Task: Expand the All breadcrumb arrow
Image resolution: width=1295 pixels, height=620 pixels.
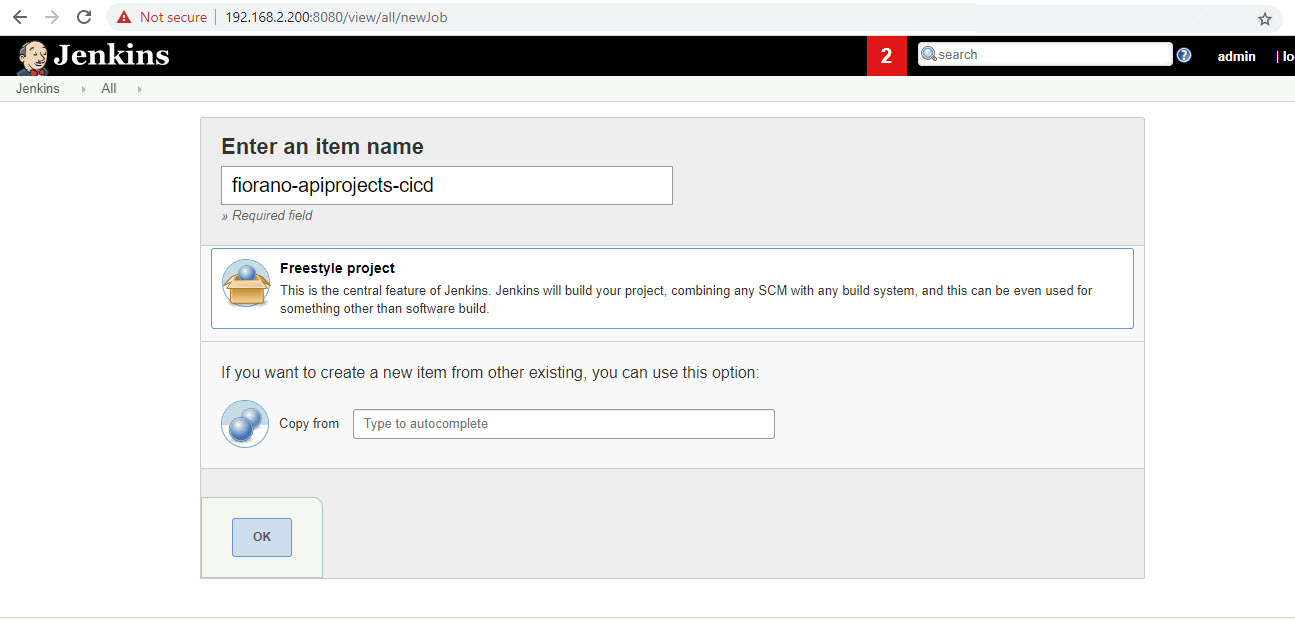Action: (139, 89)
